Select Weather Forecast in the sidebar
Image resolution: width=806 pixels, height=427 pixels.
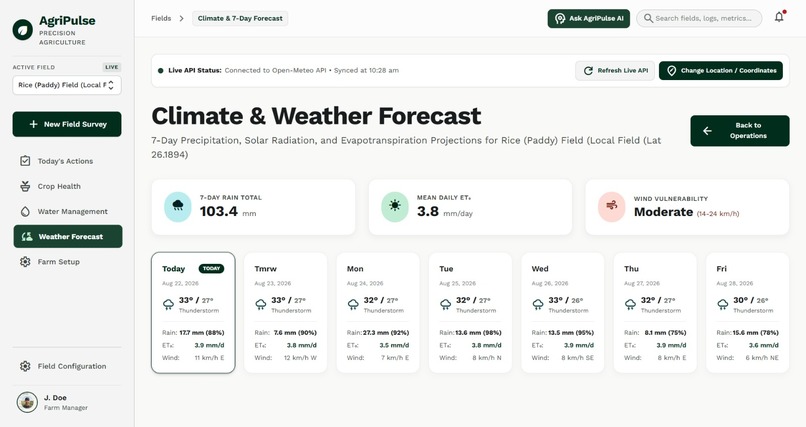click(68, 236)
